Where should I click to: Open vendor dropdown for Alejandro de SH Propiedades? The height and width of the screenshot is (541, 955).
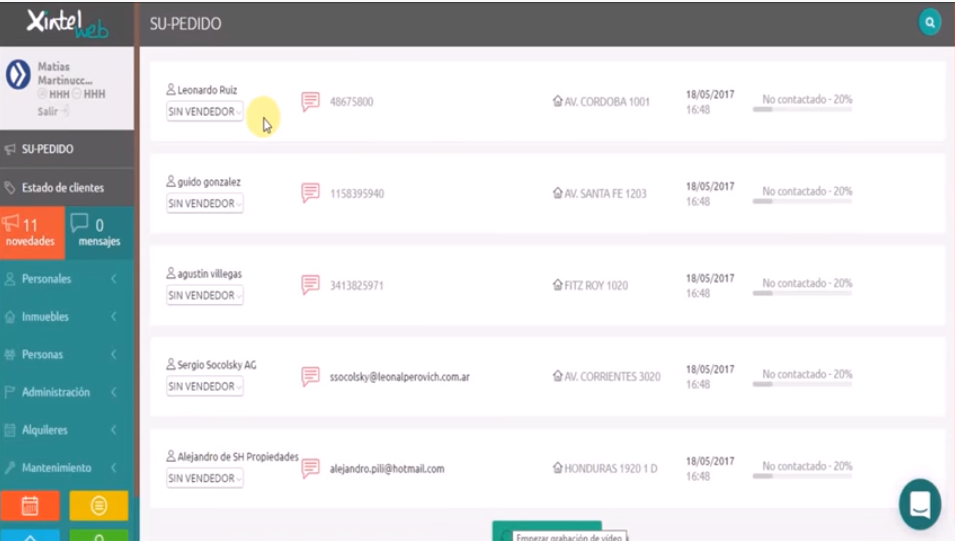coord(204,479)
